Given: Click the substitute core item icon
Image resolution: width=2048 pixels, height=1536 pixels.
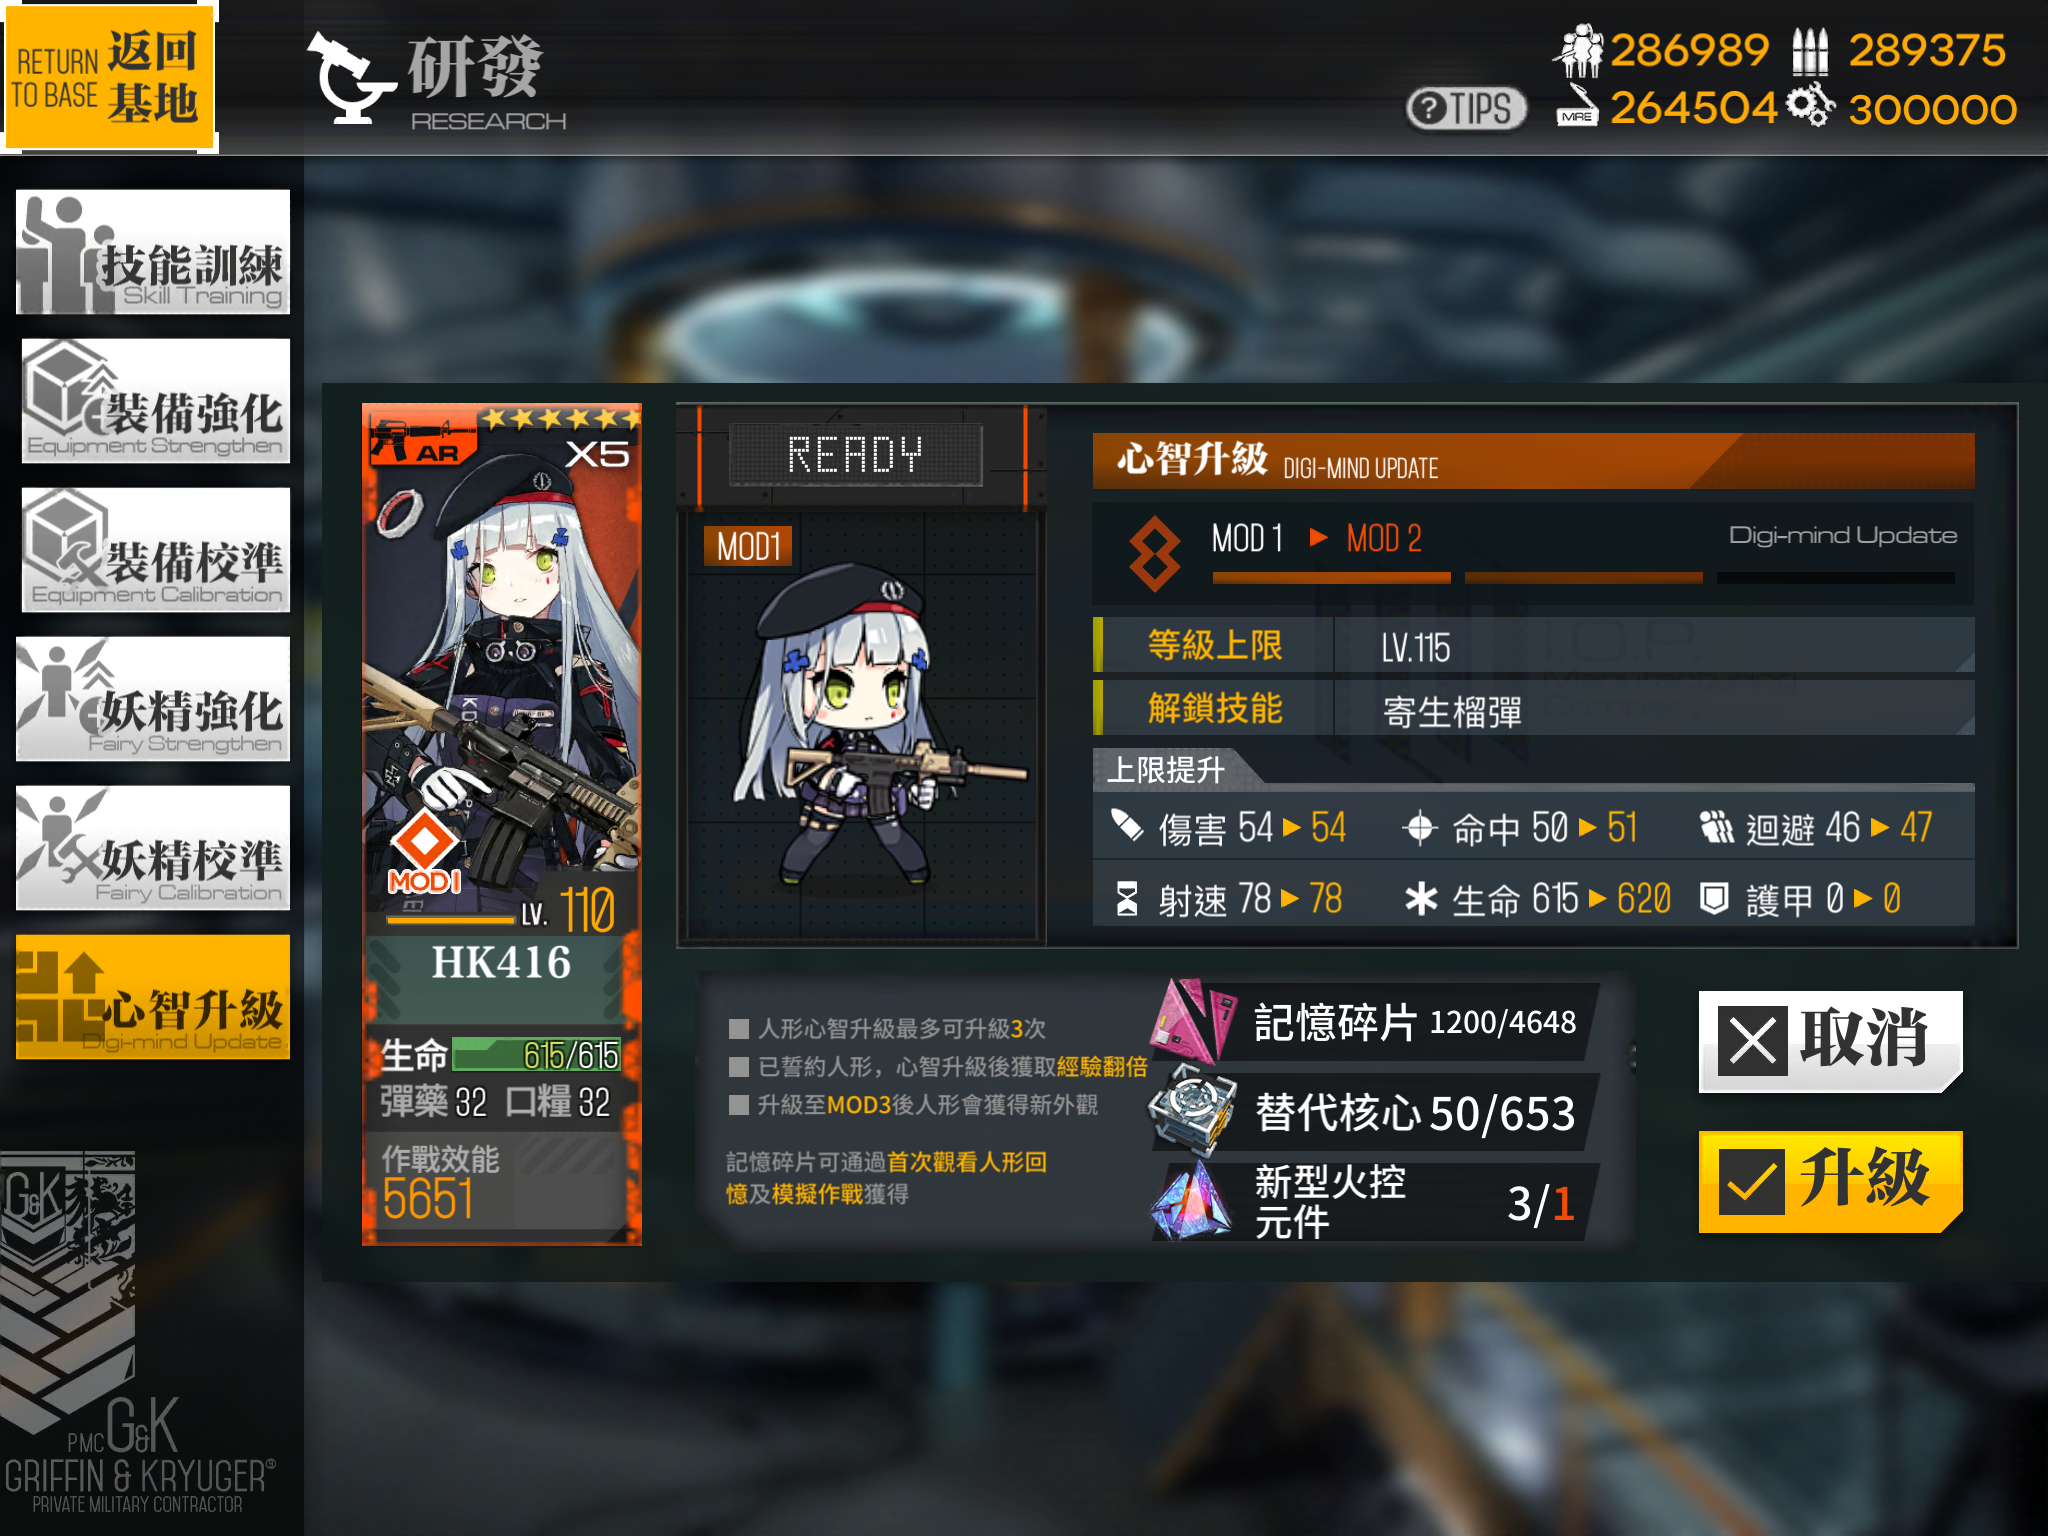Looking at the screenshot, I should [x=1190, y=1110].
